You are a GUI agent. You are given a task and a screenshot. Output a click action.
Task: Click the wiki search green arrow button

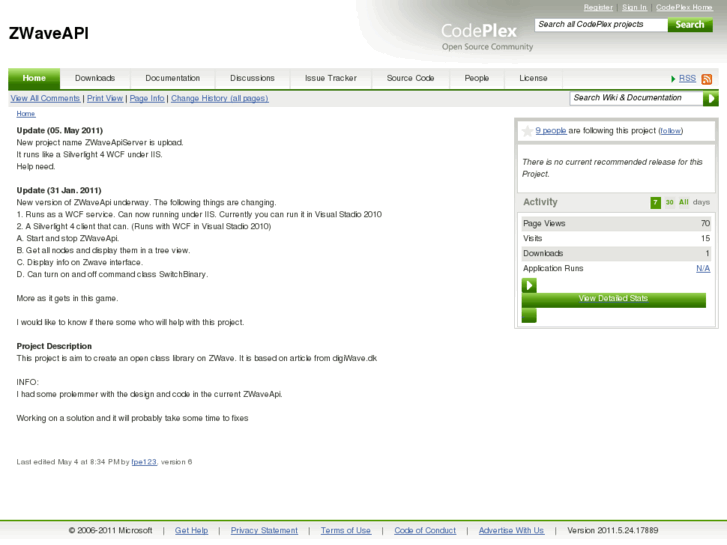tap(710, 98)
